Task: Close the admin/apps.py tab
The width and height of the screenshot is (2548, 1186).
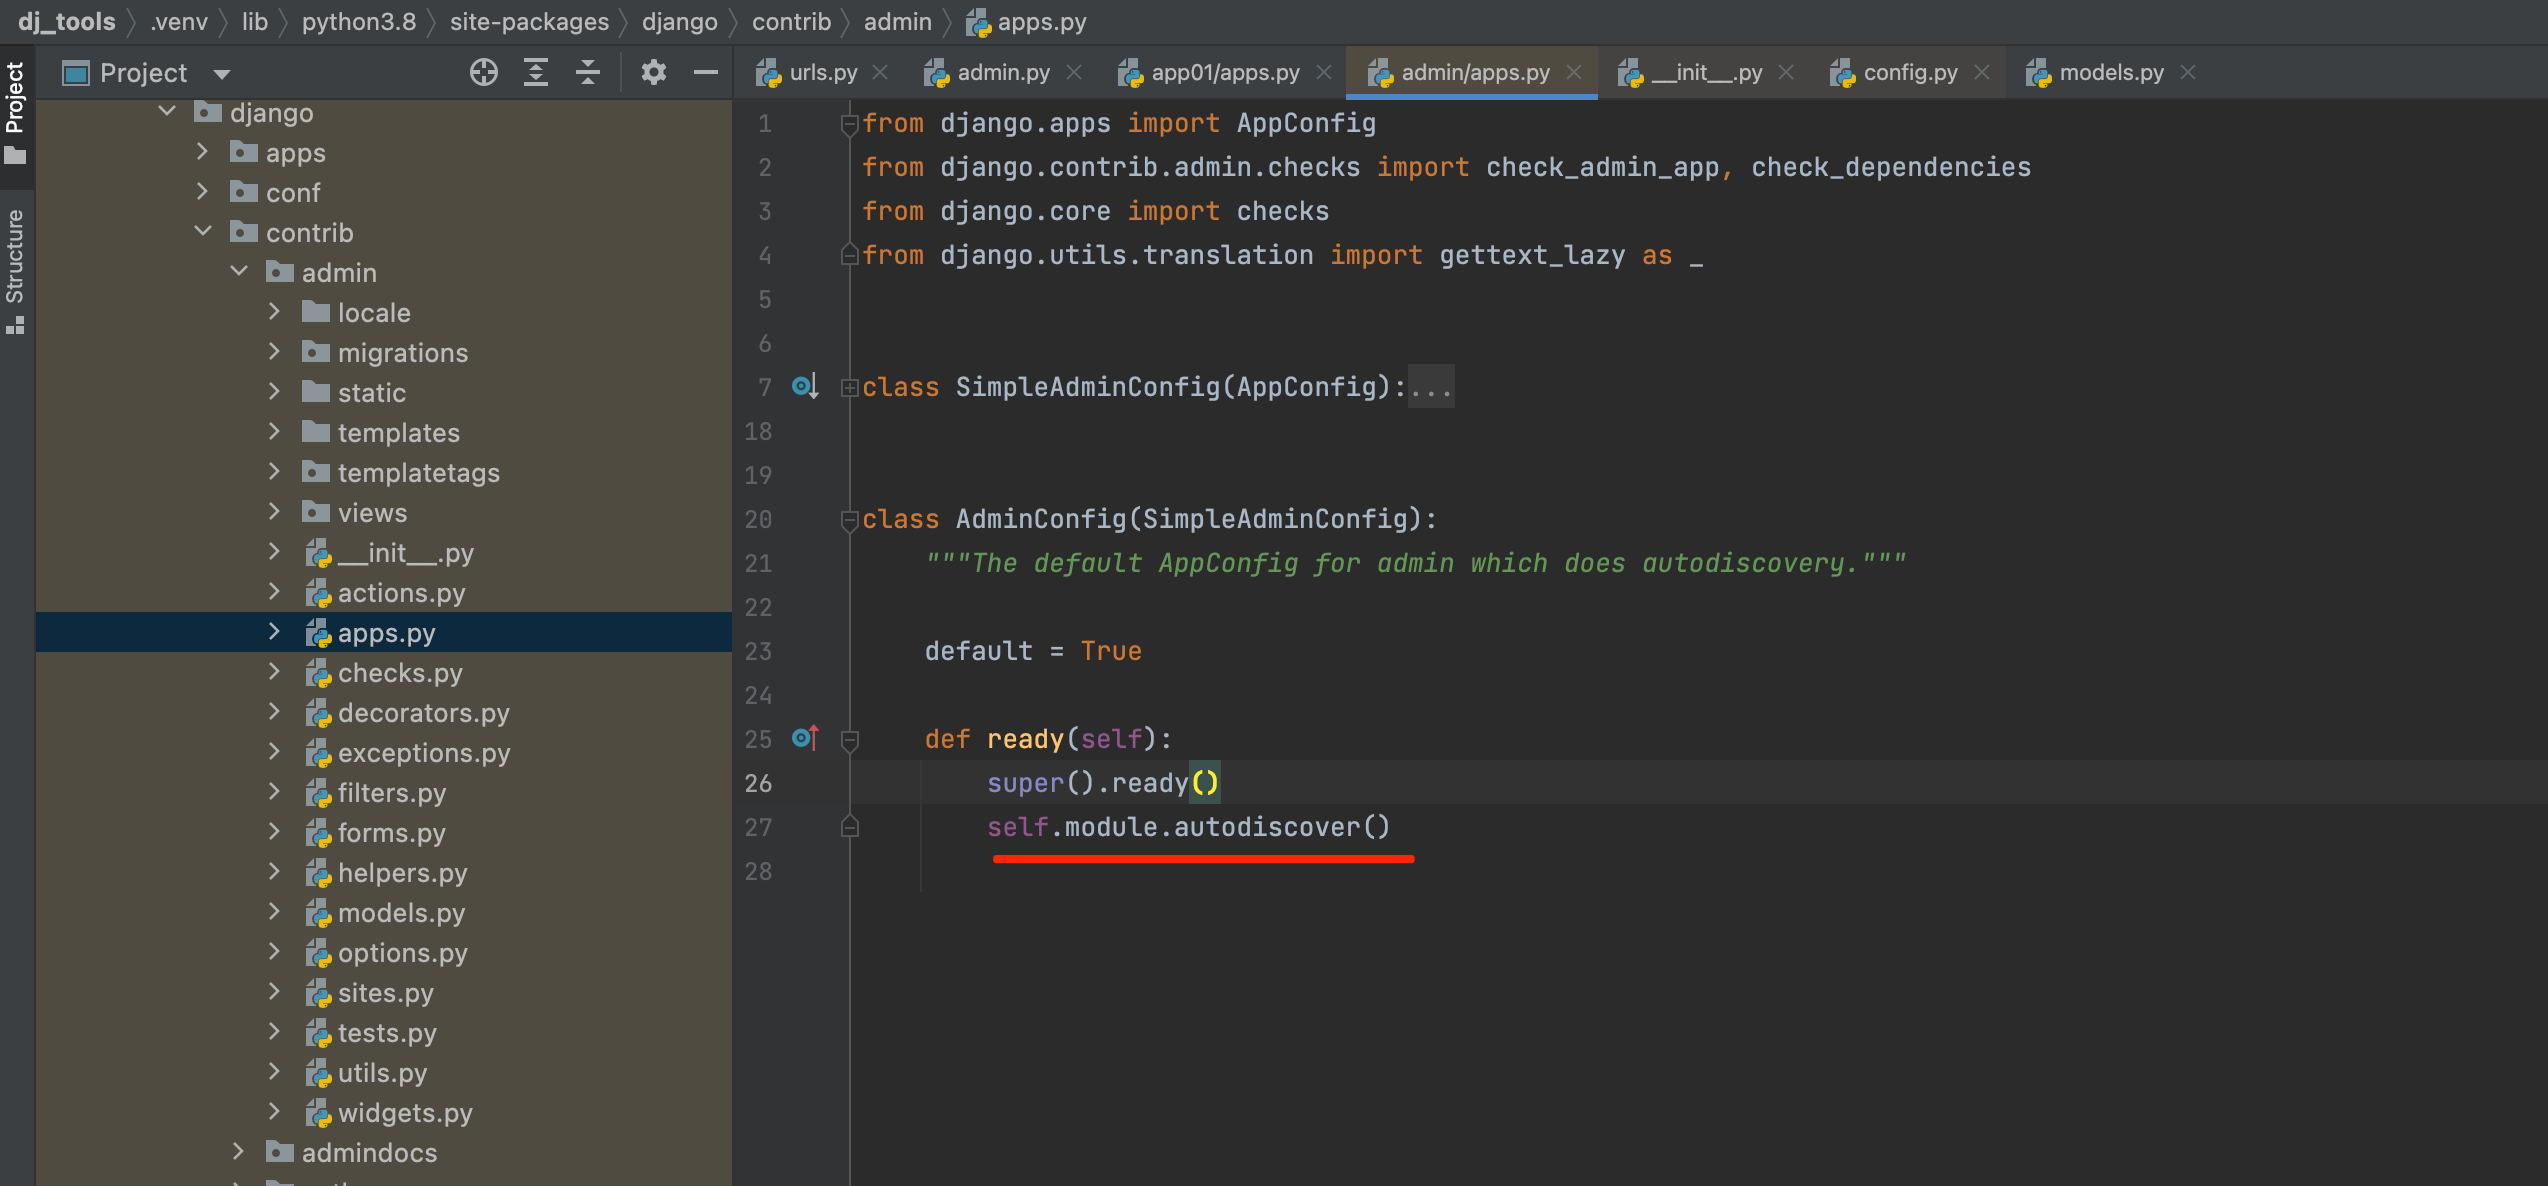Action: coord(1574,72)
